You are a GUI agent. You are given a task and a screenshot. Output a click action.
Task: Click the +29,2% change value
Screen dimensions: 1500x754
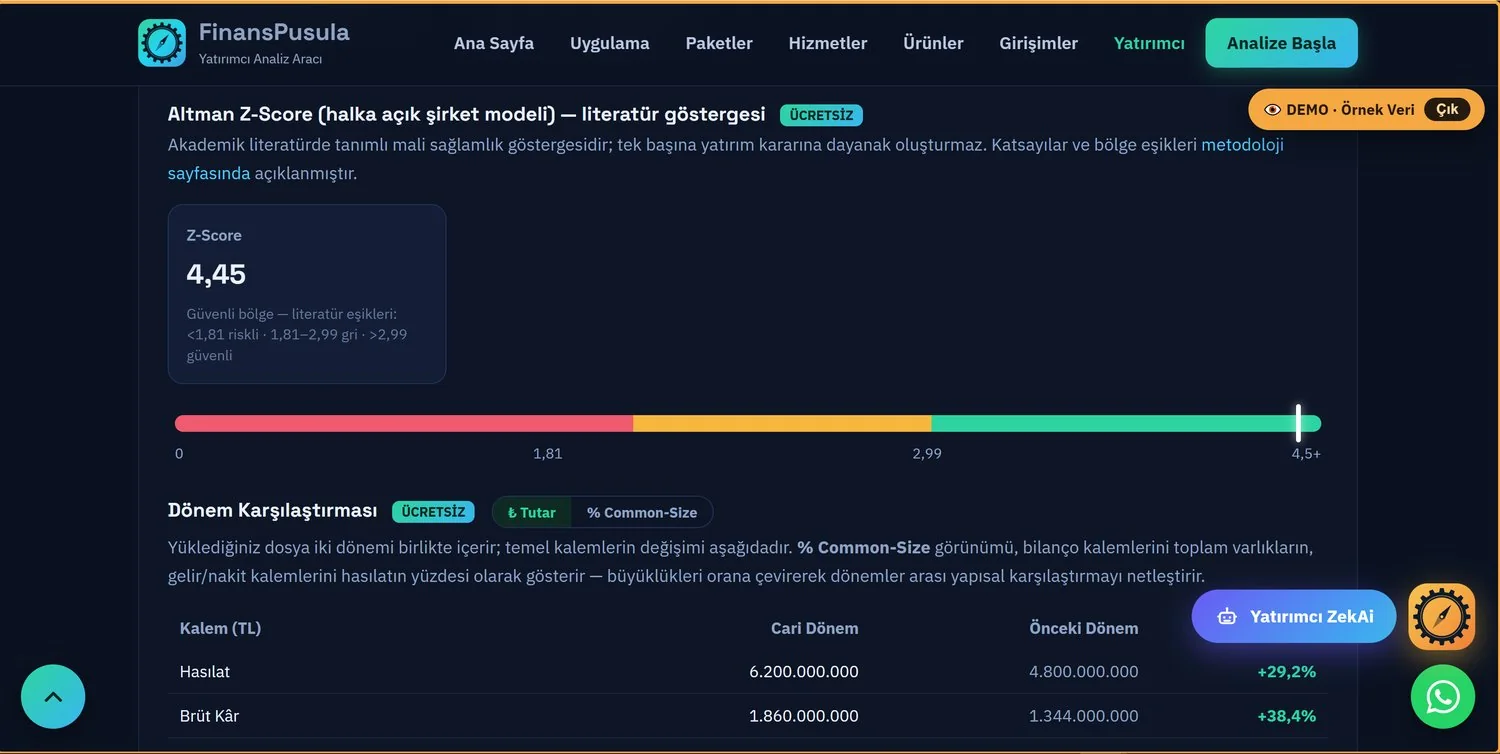pos(1287,672)
